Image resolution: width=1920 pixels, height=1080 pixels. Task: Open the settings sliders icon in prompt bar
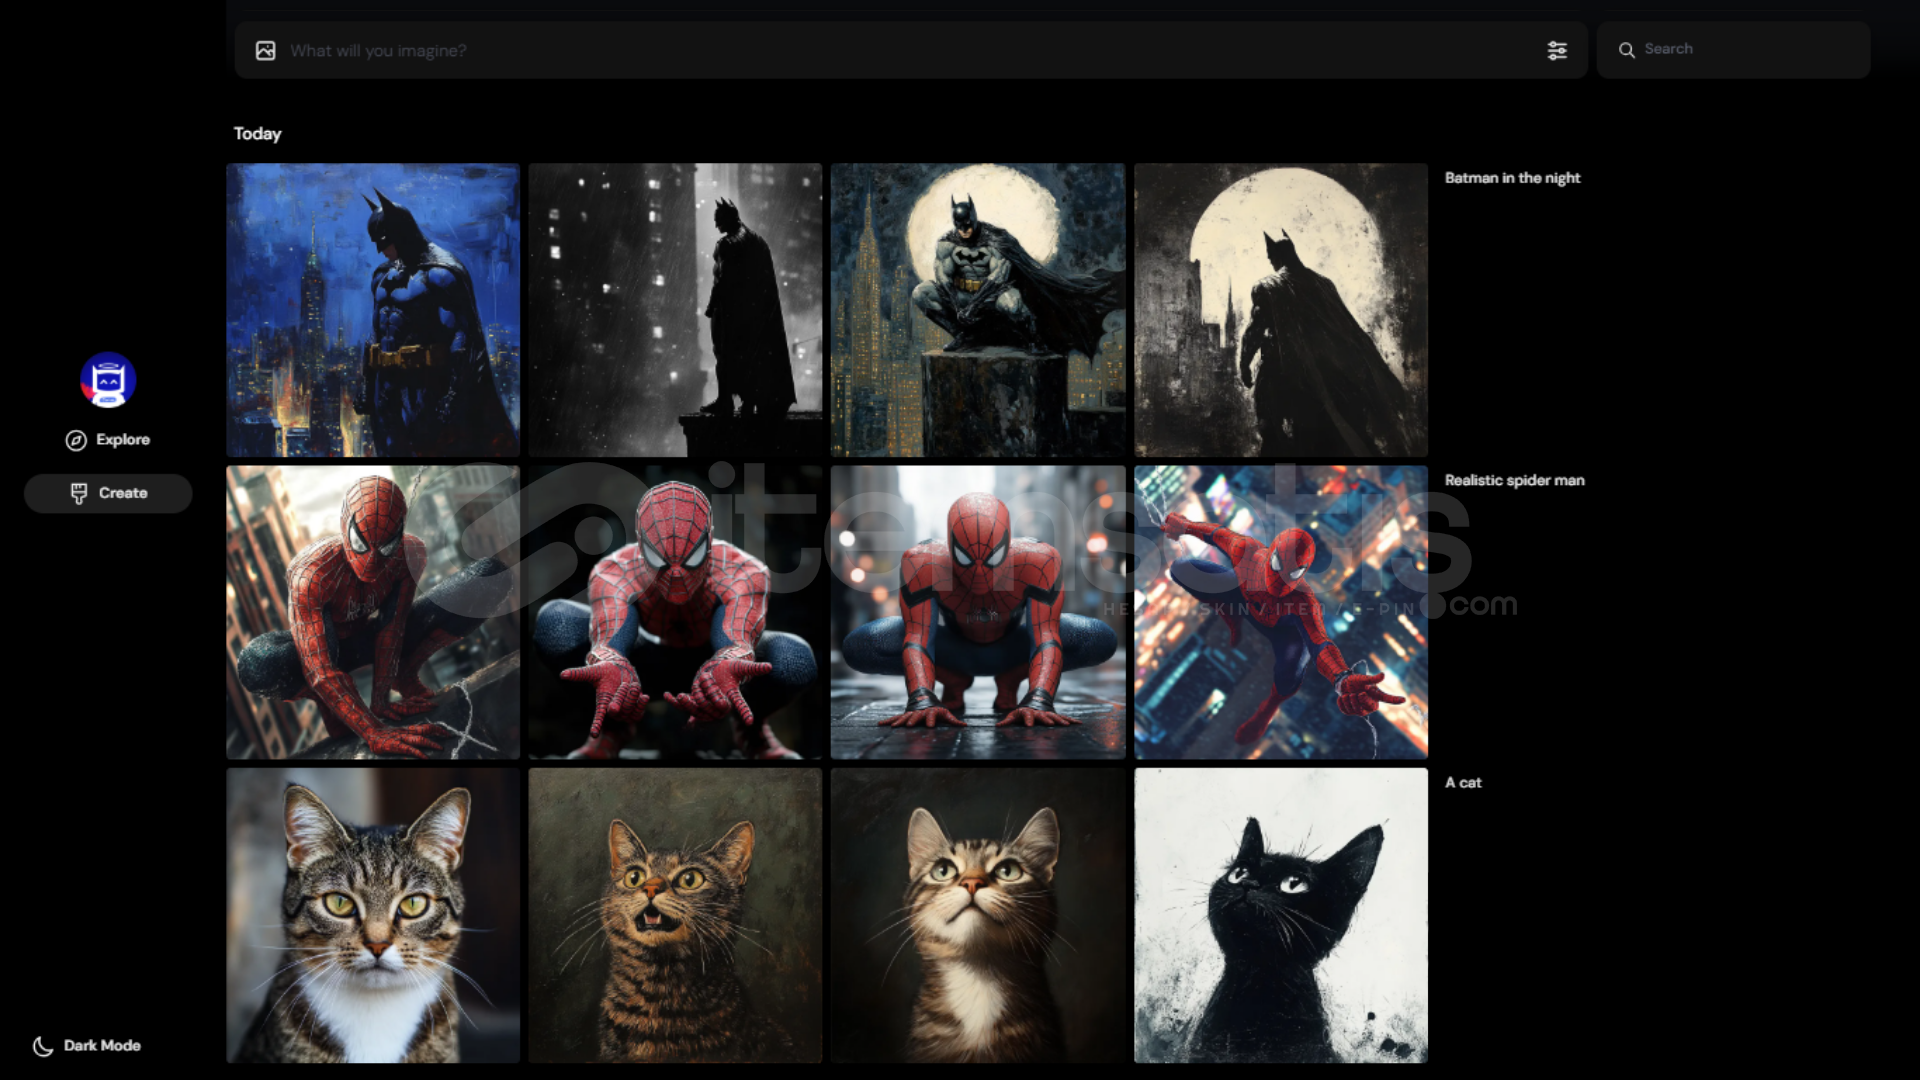coord(1557,51)
